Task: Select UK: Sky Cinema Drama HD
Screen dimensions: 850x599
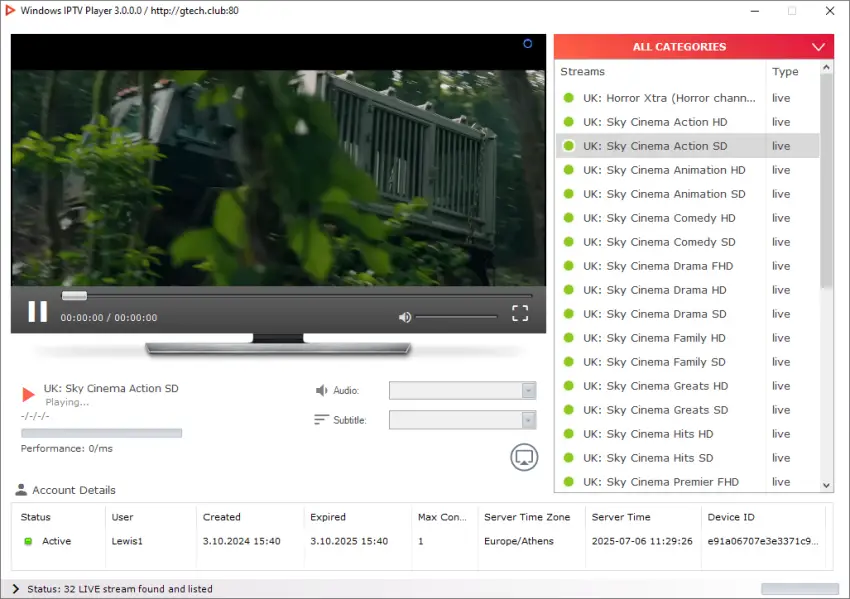Action: (x=687, y=290)
